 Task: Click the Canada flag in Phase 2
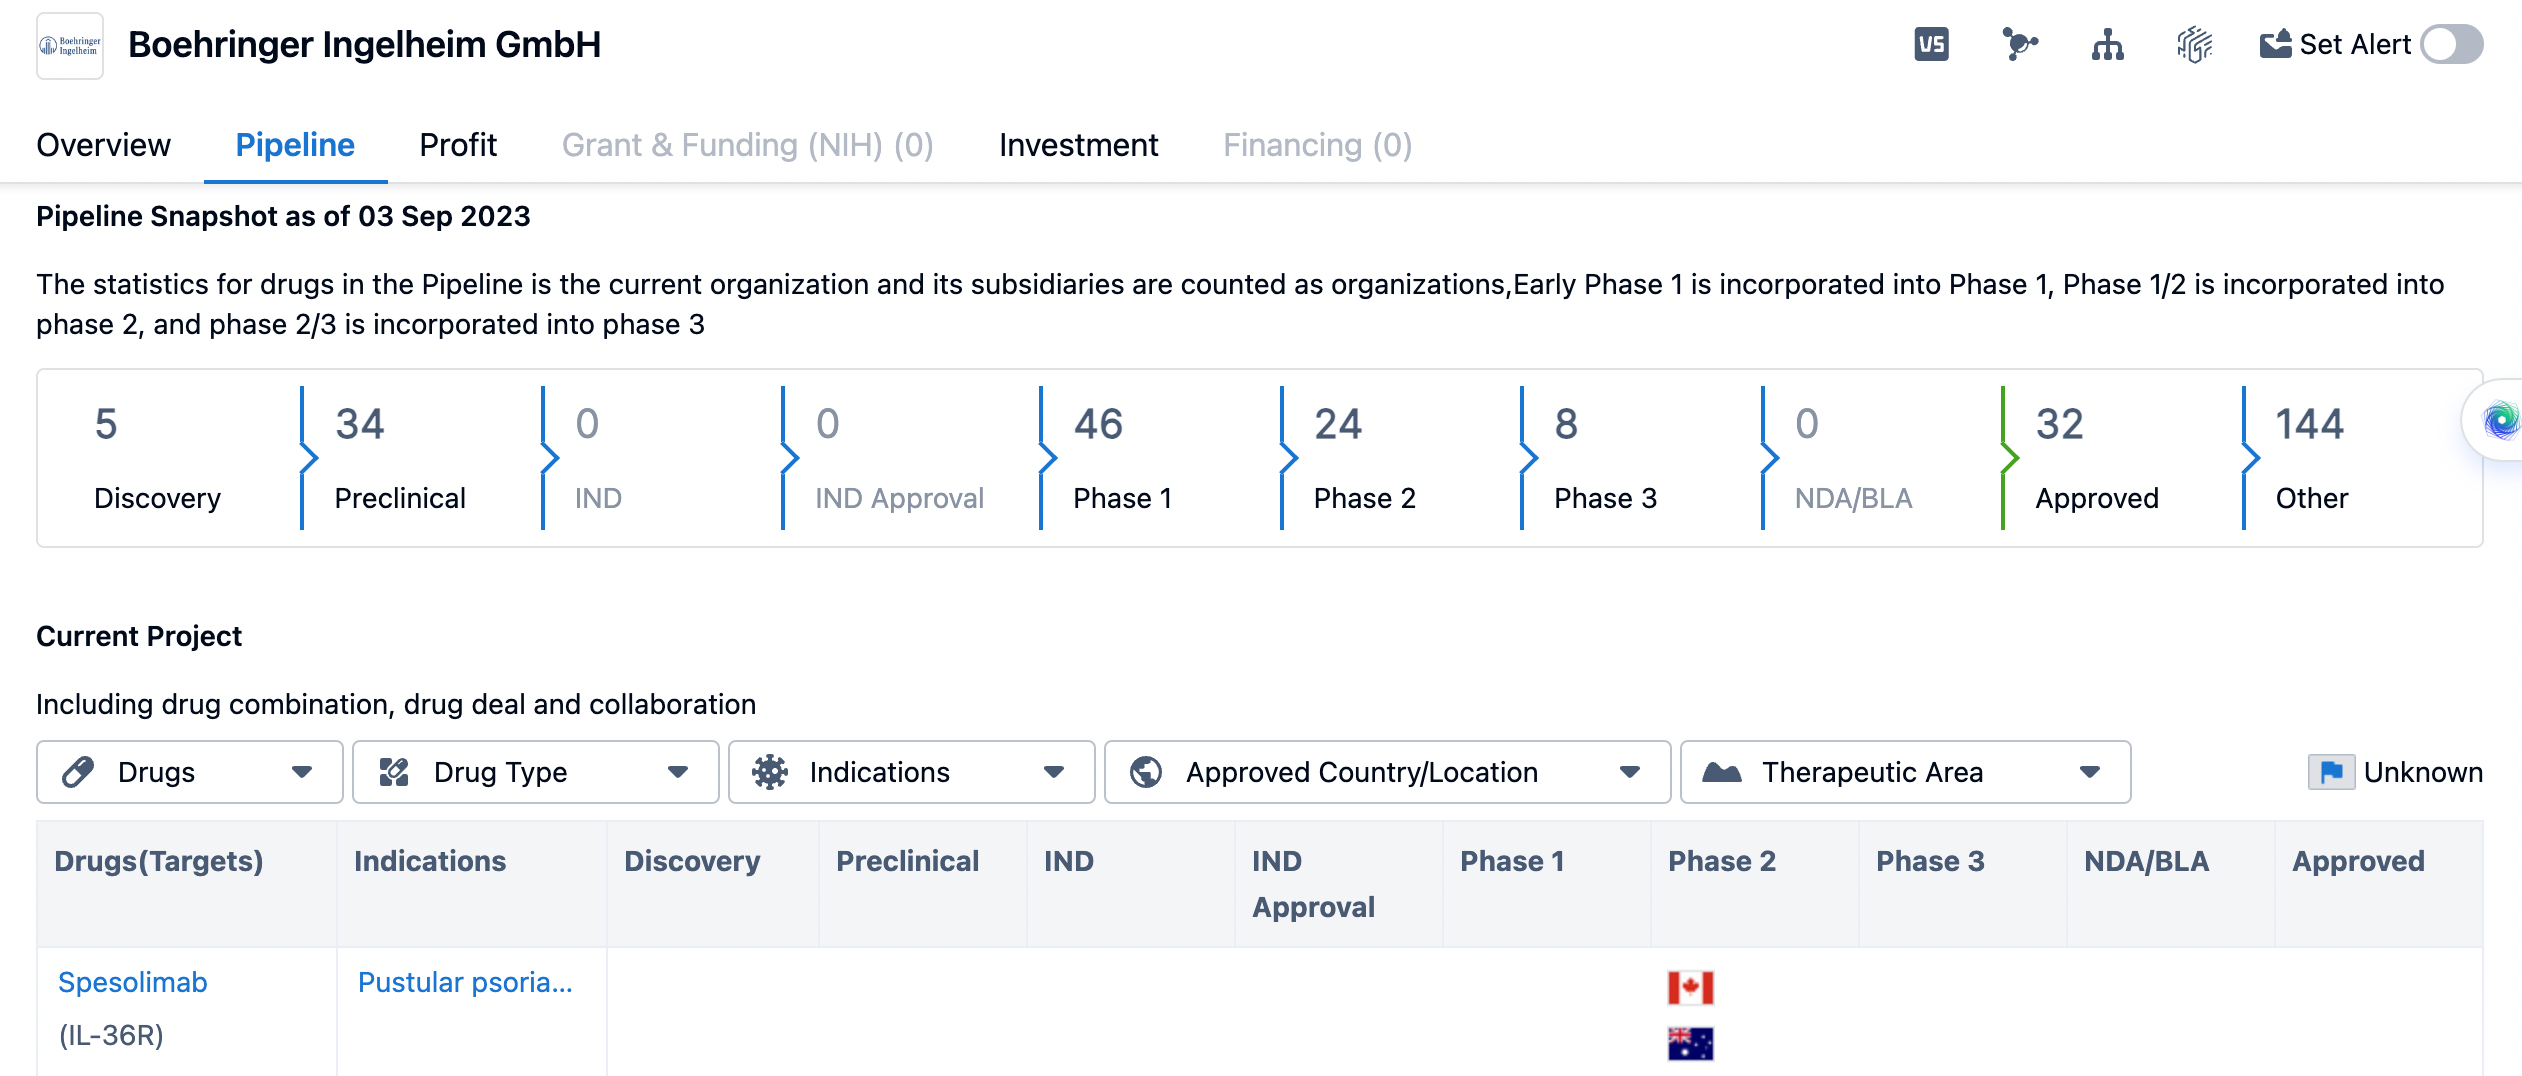click(x=1690, y=987)
